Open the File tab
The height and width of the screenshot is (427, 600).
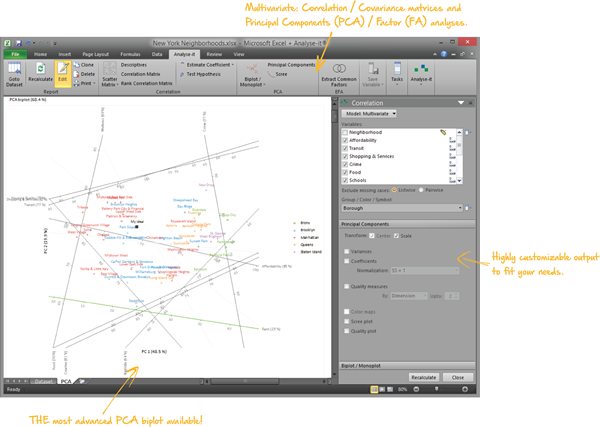(15, 54)
